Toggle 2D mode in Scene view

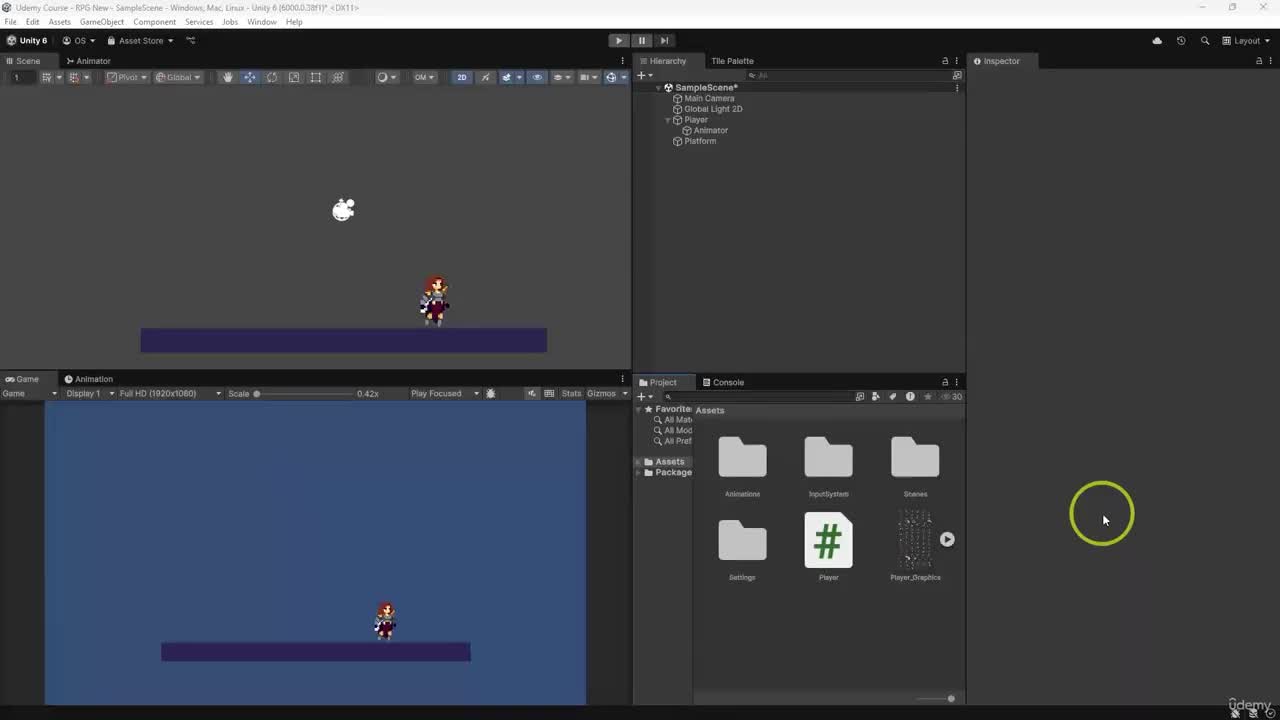click(461, 77)
